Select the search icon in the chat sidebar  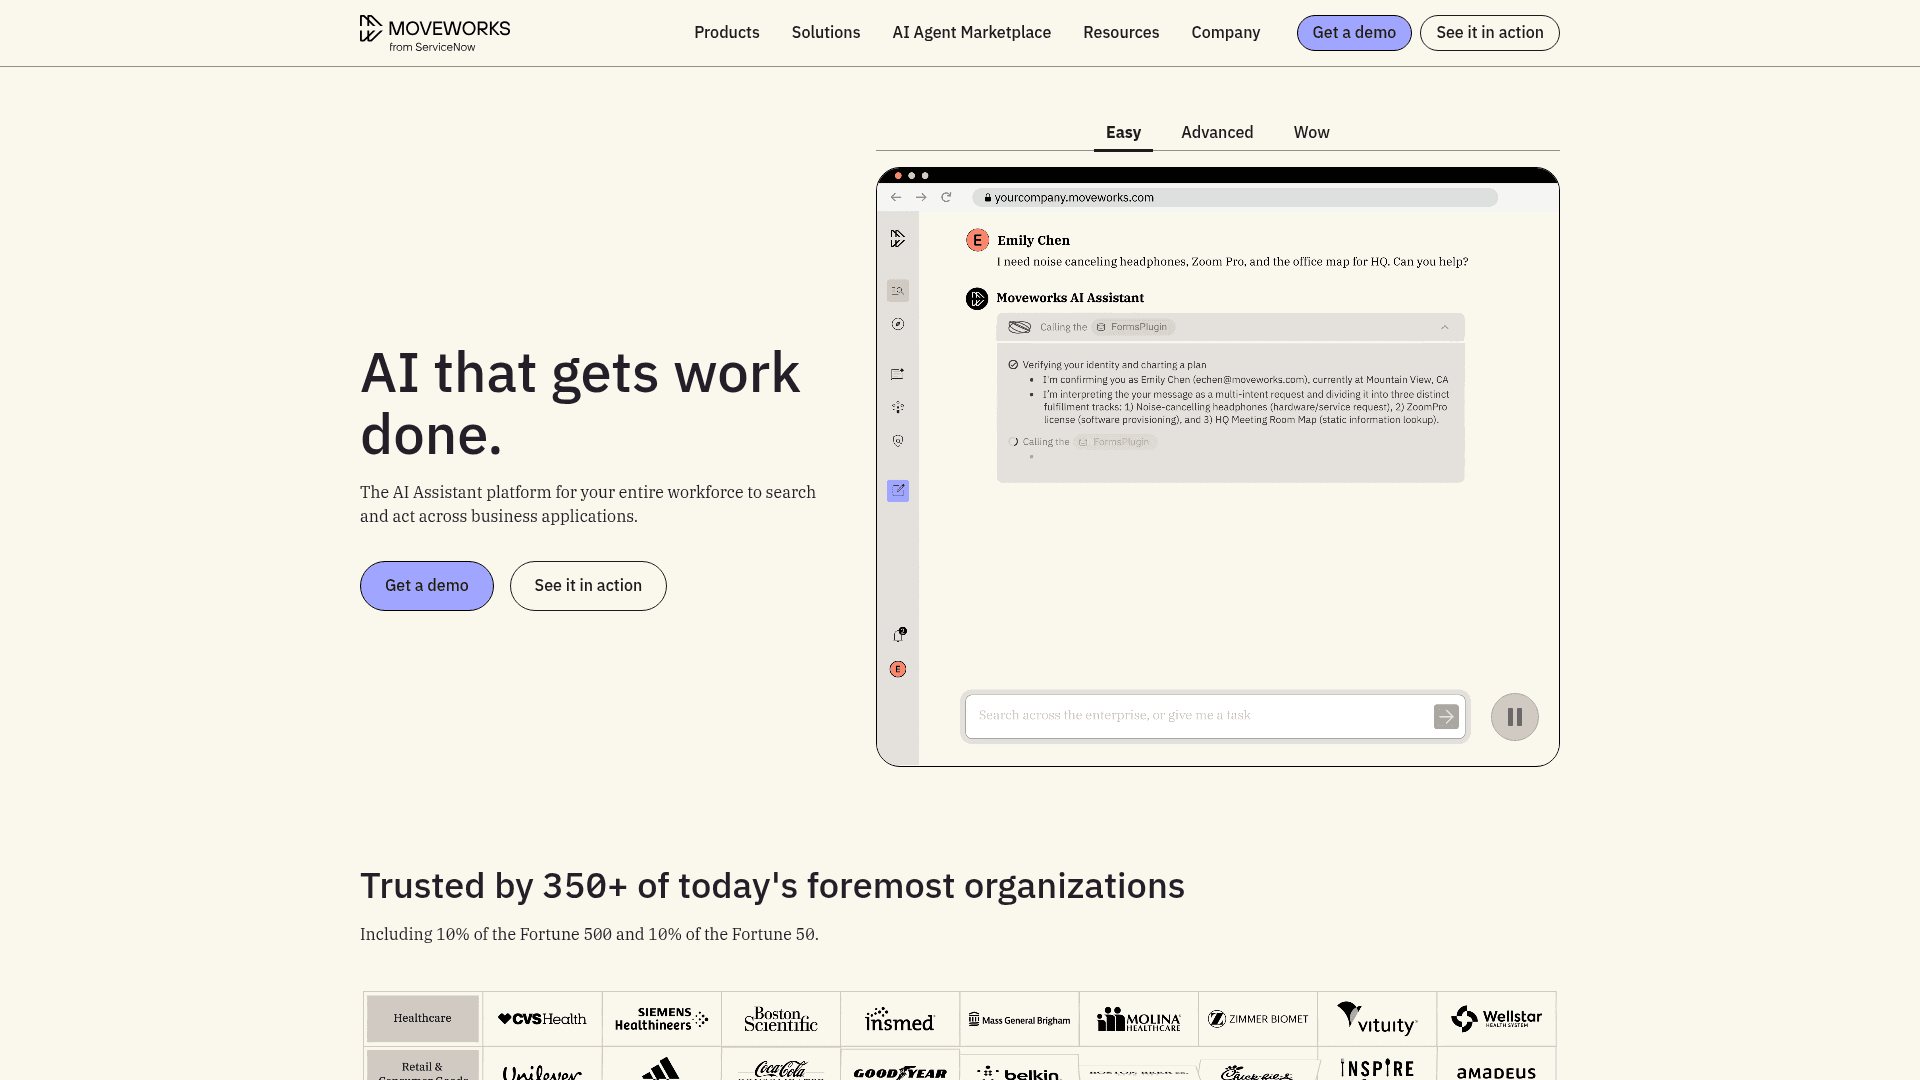[x=897, y=290]
